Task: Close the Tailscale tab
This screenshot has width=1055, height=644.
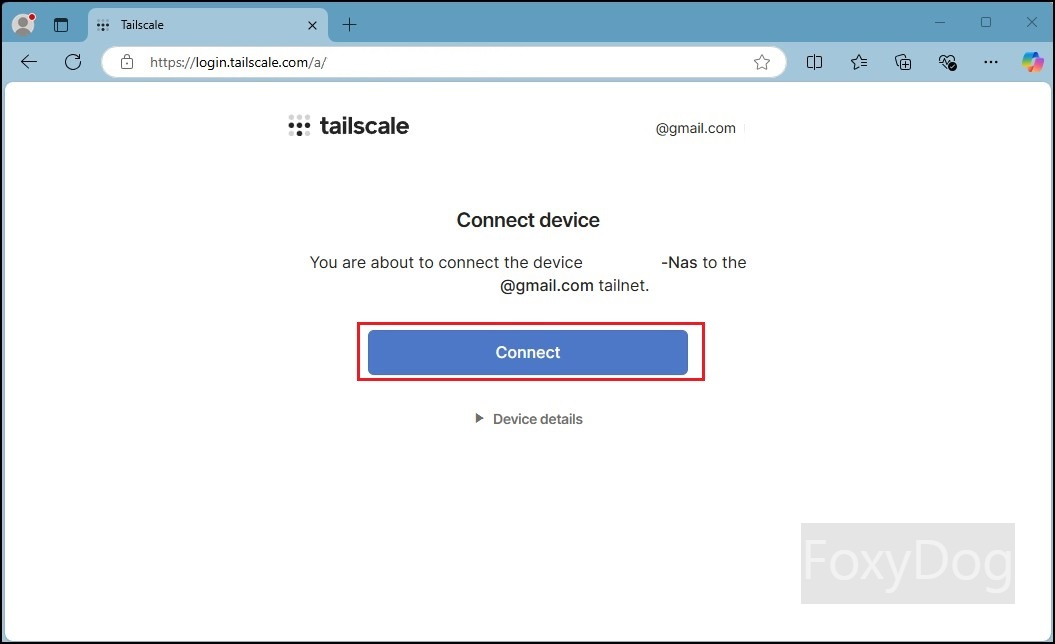Action: point(312,26)
